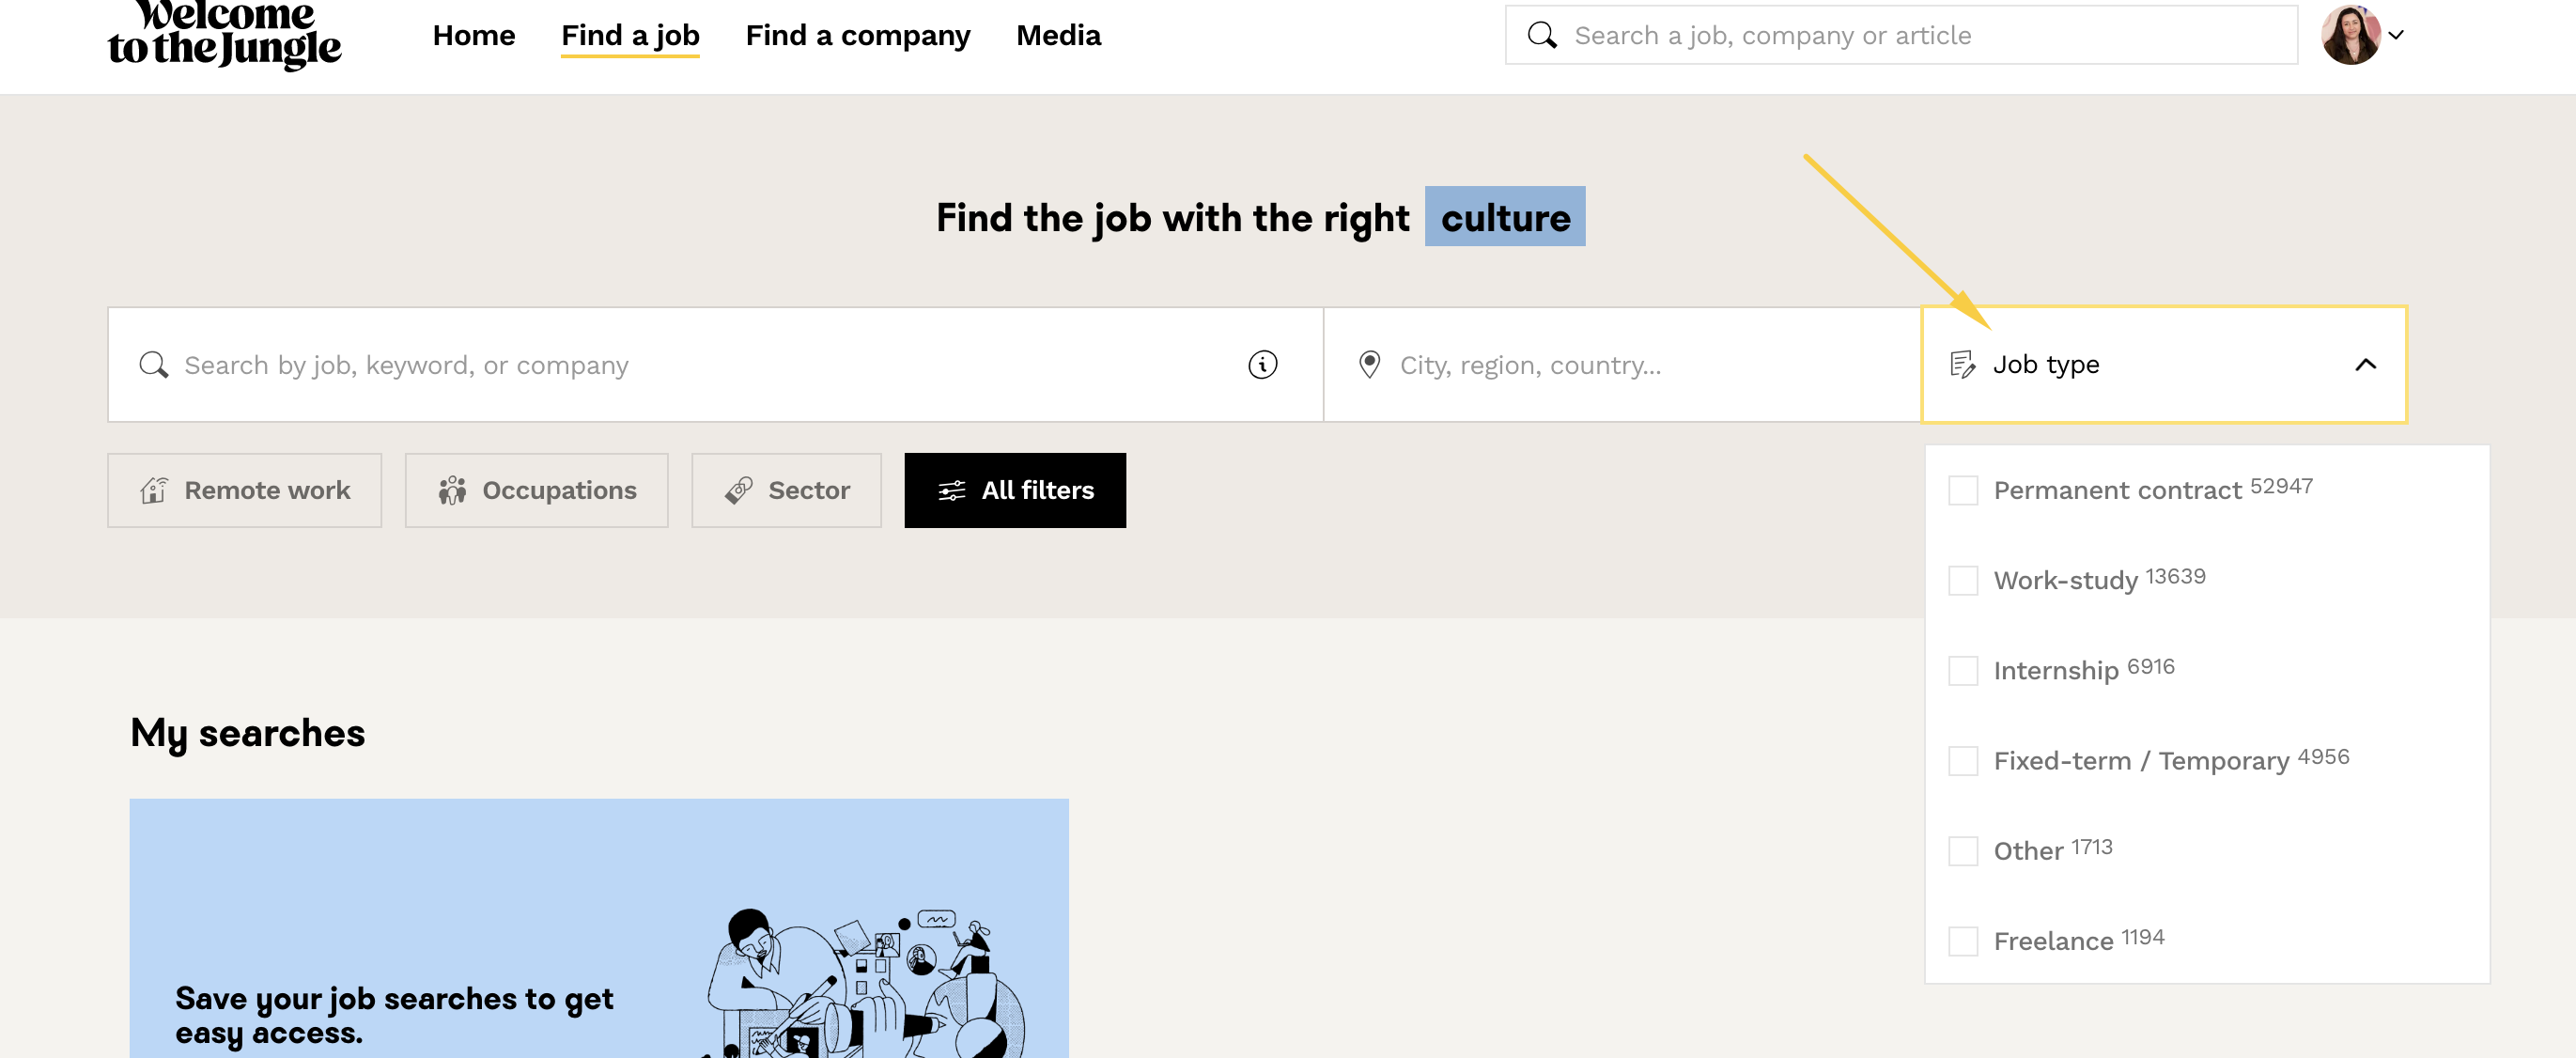This screenshot has height=1058, width=2576.
Task: Open the Media menu item
Action: tap(1057, 36)
